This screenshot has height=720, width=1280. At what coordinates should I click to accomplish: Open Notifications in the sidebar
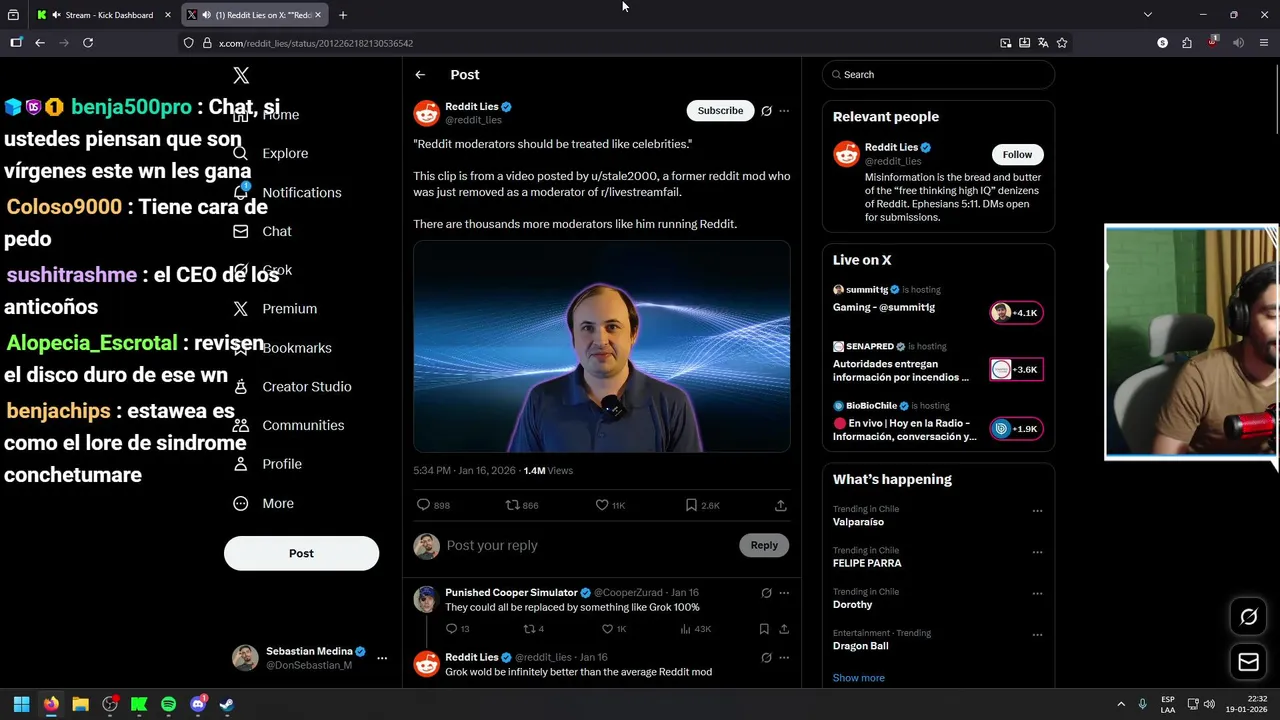pos(287,192)
